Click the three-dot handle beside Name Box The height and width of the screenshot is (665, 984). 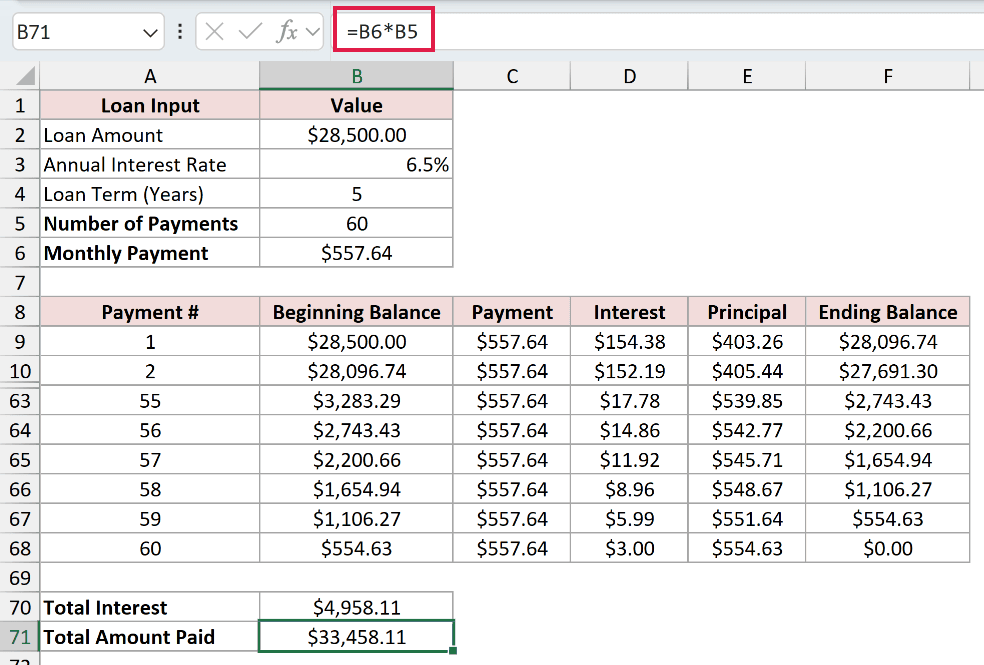point(180,31)
